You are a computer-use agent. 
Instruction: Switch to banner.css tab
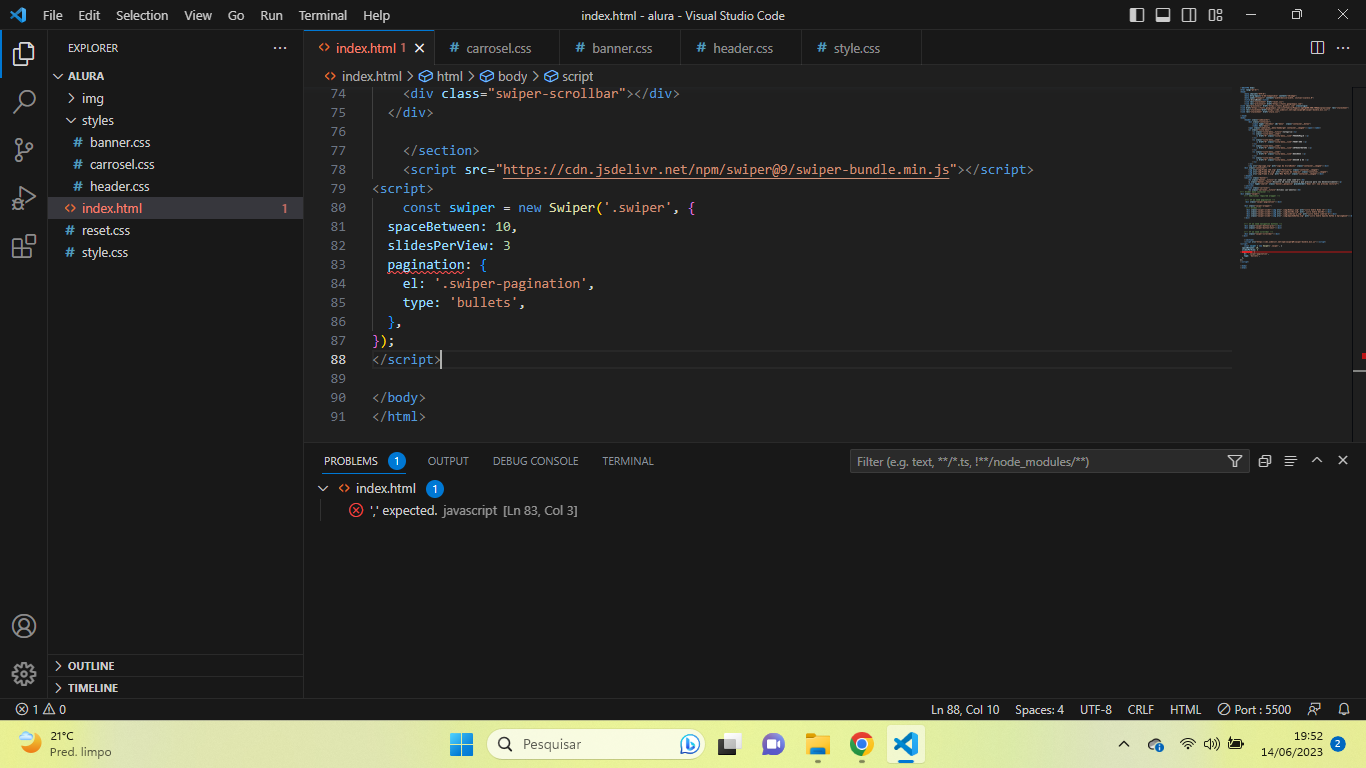click(619, 48)
